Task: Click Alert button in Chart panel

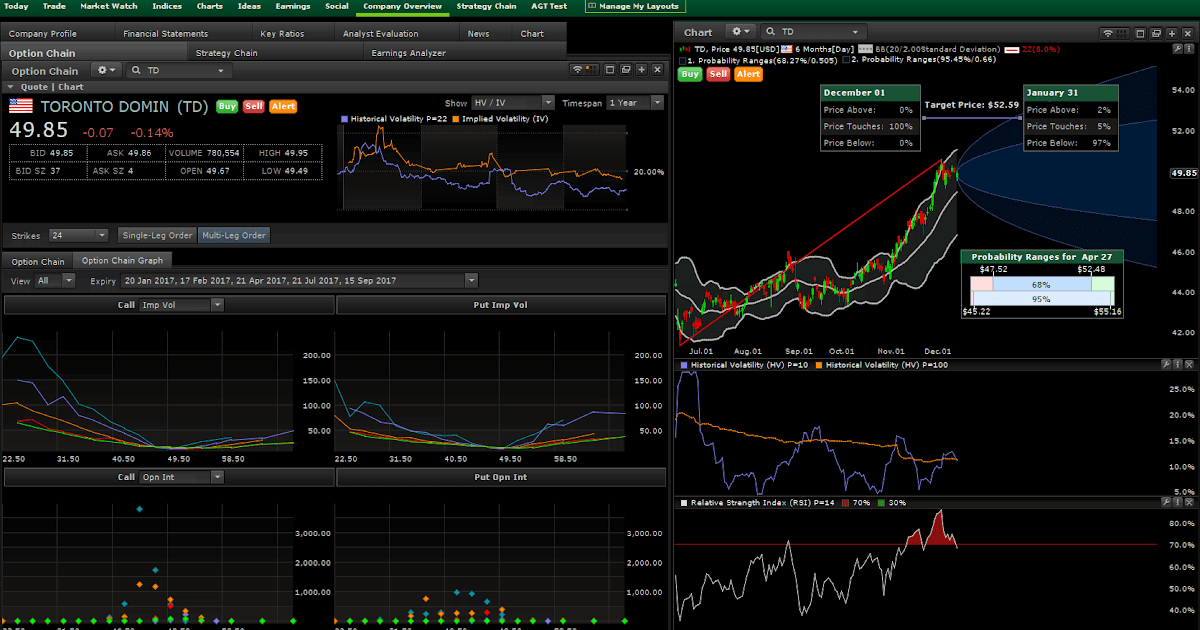Action: tap(748, 74)
